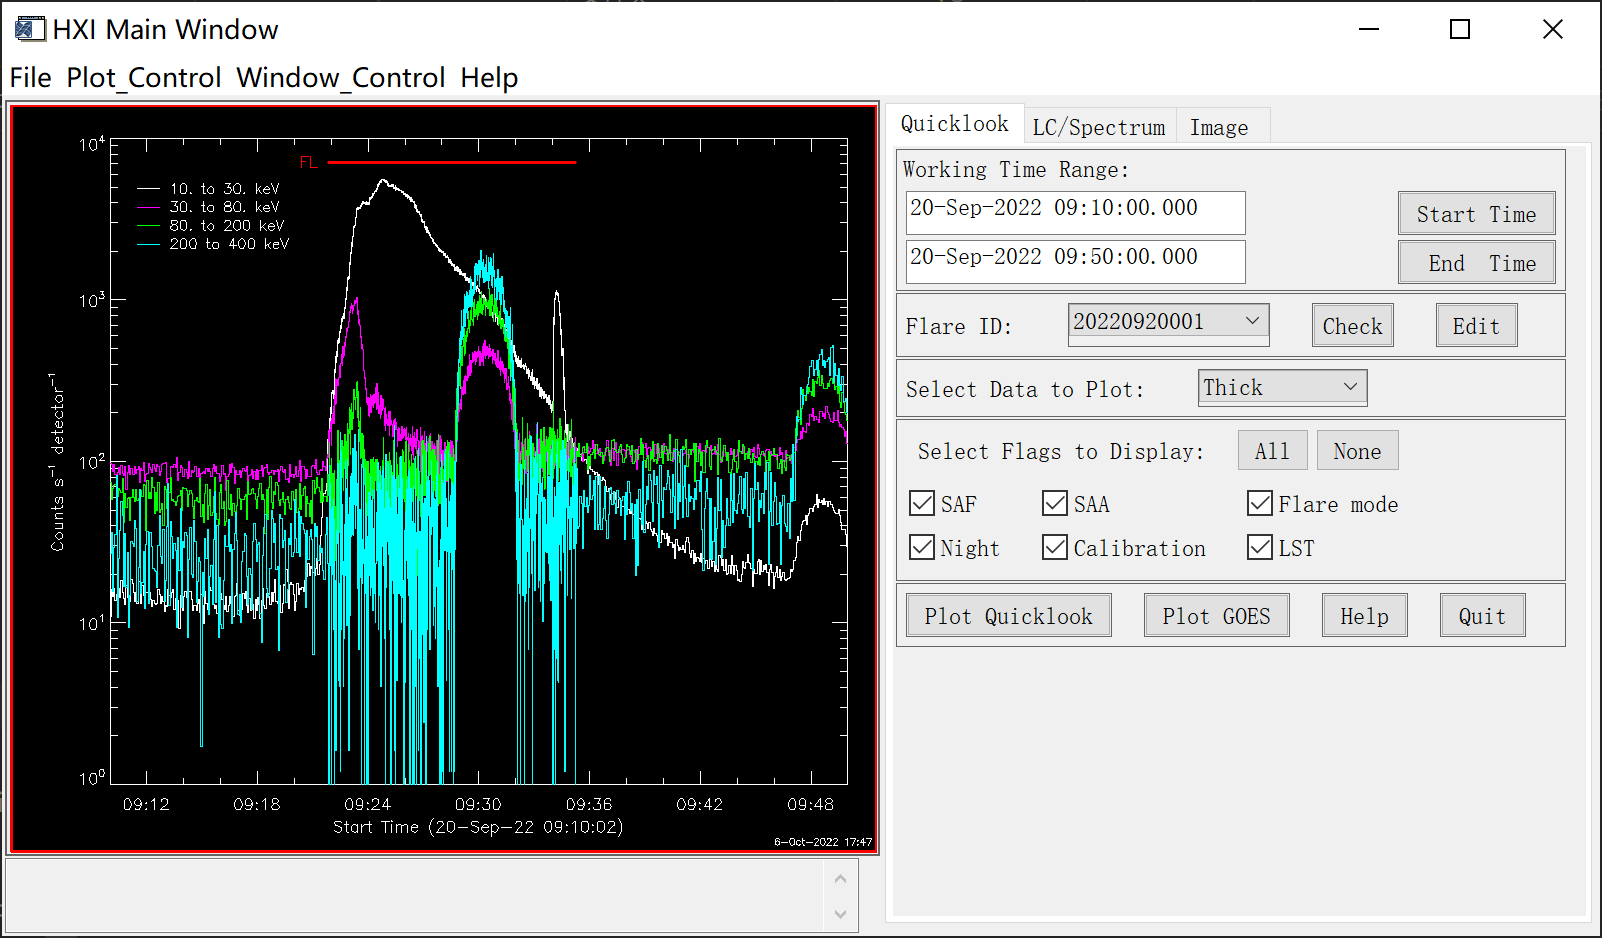Click scroll down arrow in message box
1602x938 pixels.
click(840, 914)
